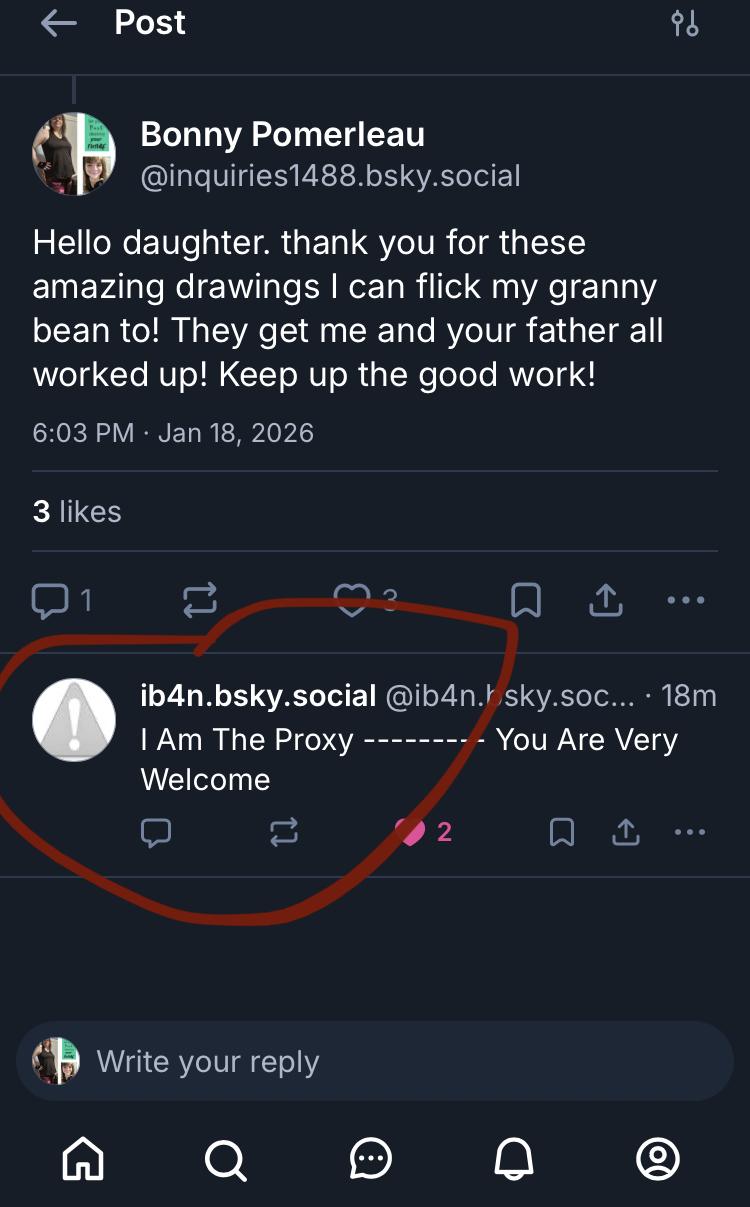Image resolution: width=750 pixels, height=1207 pixels.
Task: Open more options for main post
Action: pyautogui.click(x=685, y=600)
